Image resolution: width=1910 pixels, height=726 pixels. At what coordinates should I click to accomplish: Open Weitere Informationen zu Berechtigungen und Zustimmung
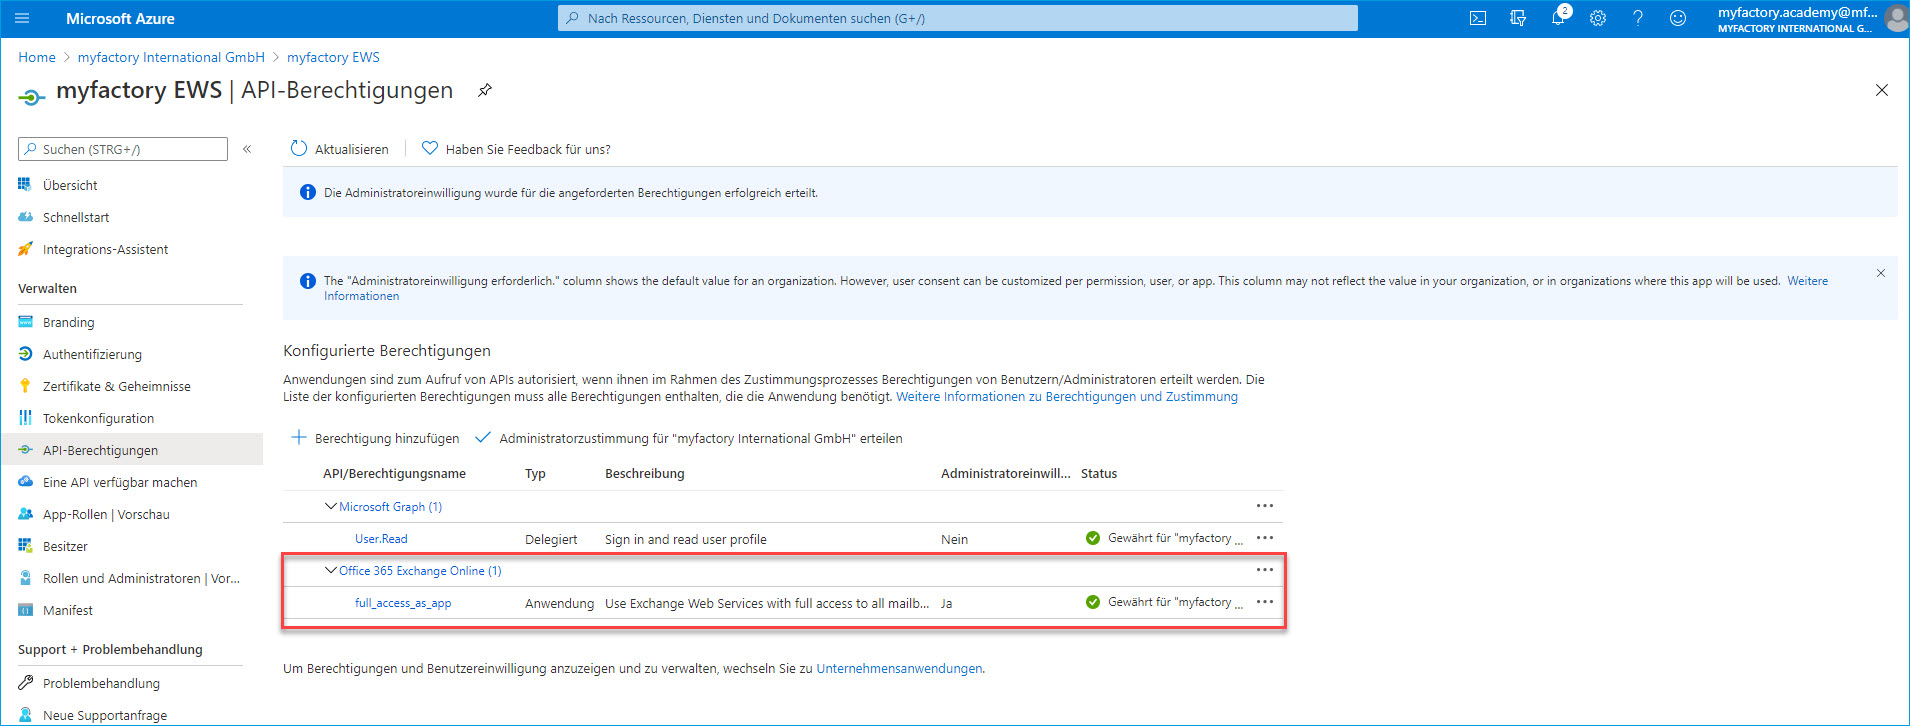coord(1067,397)
